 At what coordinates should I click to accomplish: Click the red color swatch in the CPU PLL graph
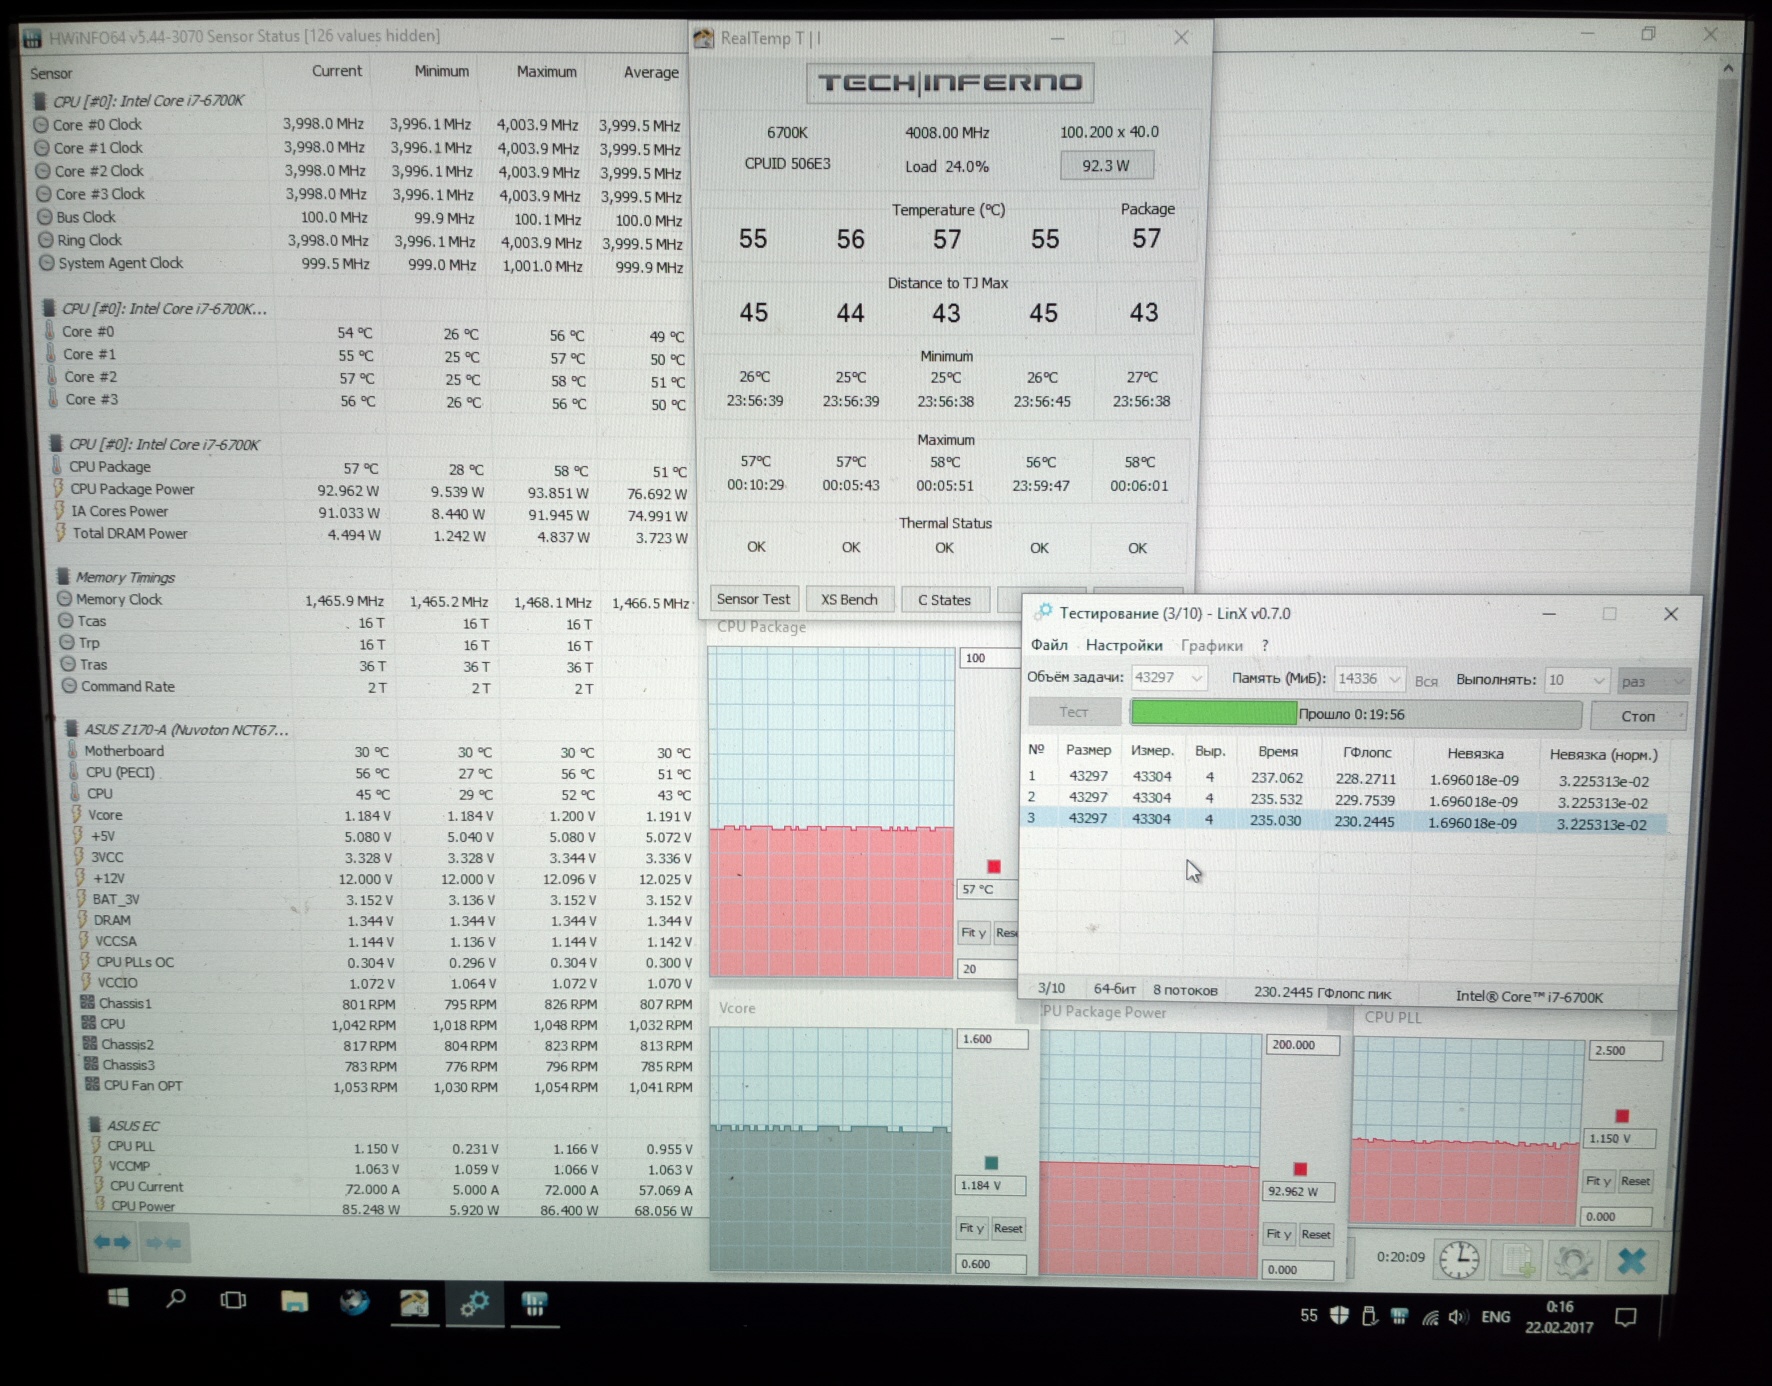pos(1622,1116)
